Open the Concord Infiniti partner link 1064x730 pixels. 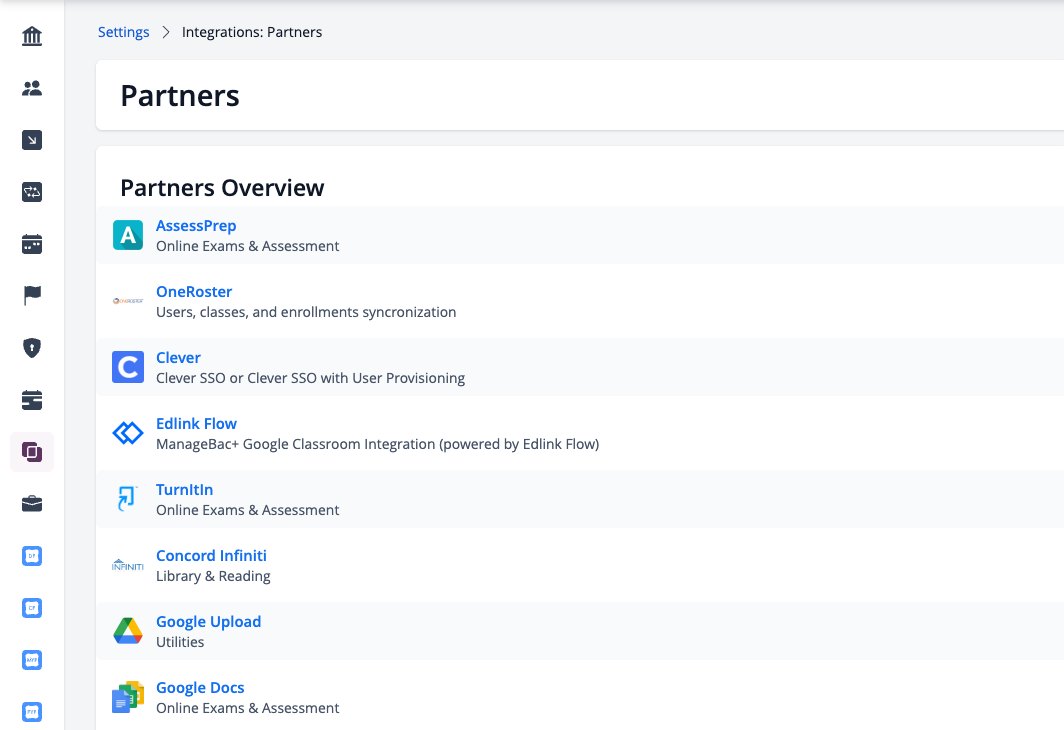click(x=211, y=555)
